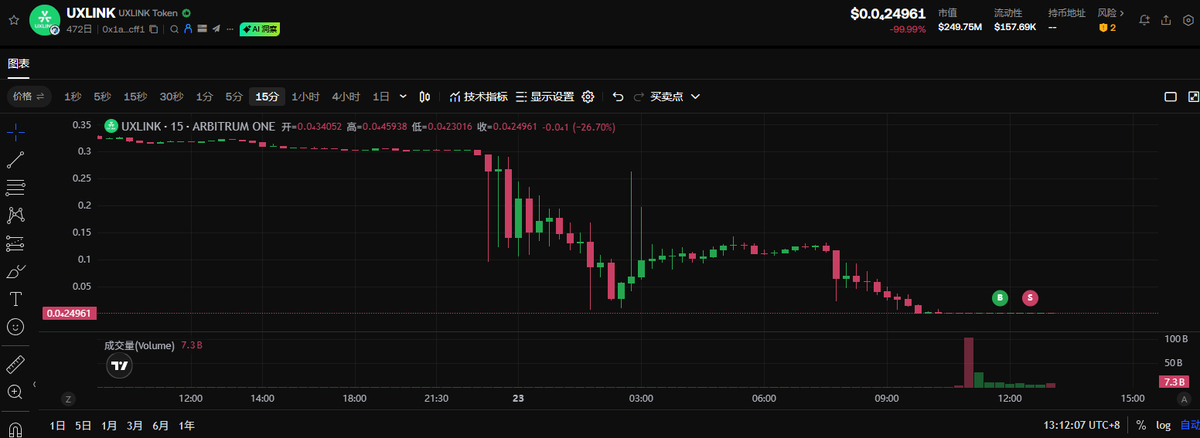The height and width of the screenshot is (438, 1200).
Task: Click the price alert bell icon
Action: pos(1144,19)
